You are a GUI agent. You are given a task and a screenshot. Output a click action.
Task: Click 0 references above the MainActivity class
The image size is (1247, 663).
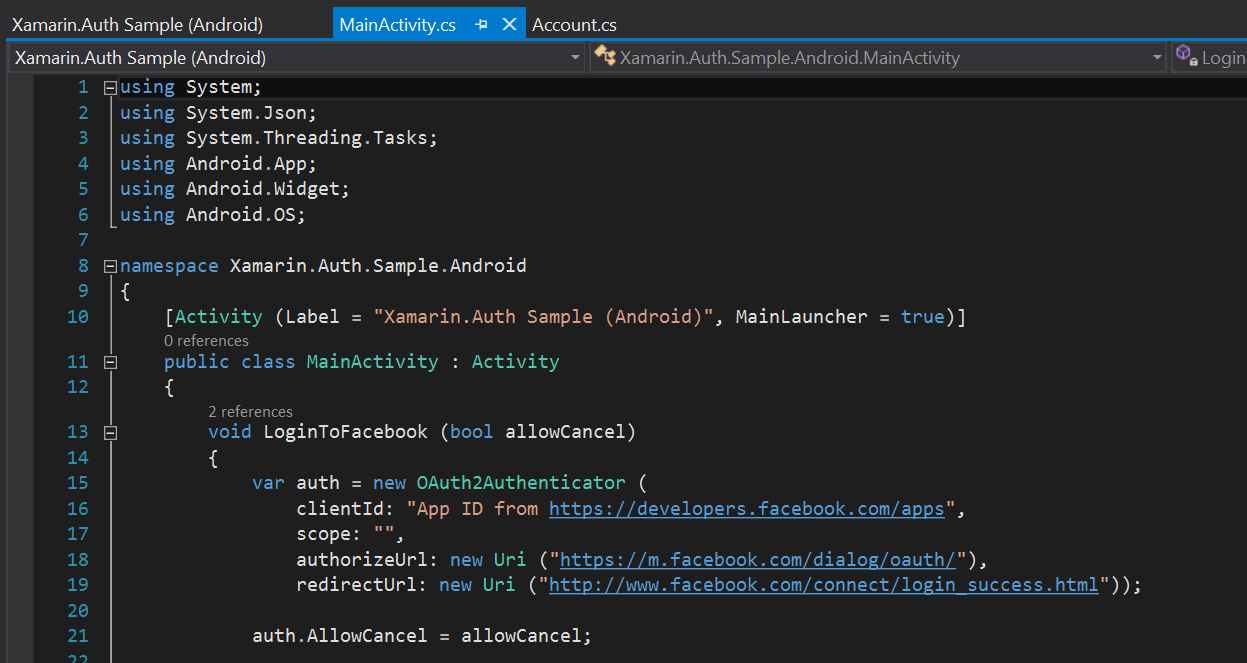(206, 340)
